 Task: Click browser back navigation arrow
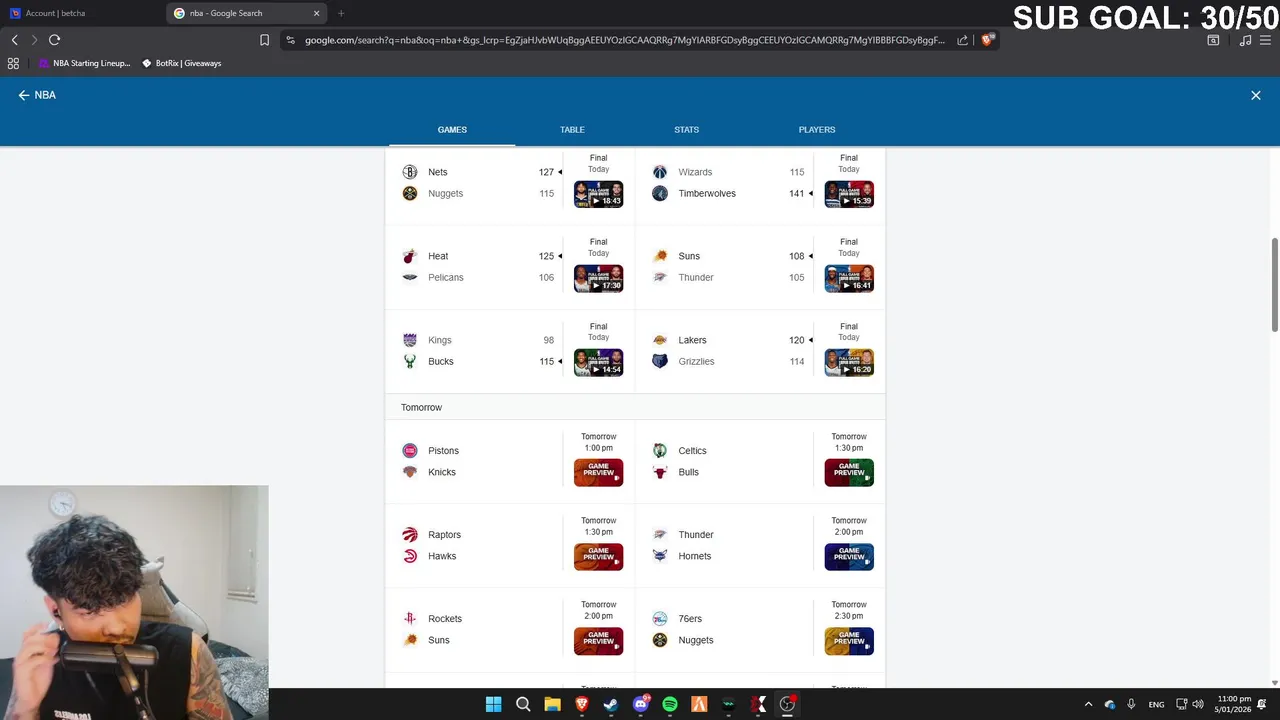point(14,40)
